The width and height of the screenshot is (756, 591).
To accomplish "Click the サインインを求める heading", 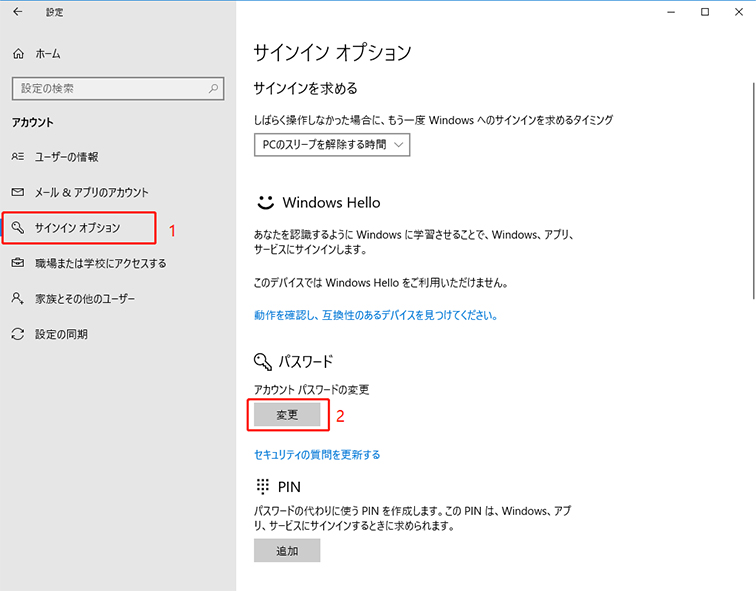I will pyautogui.click(x=306, y=88).
